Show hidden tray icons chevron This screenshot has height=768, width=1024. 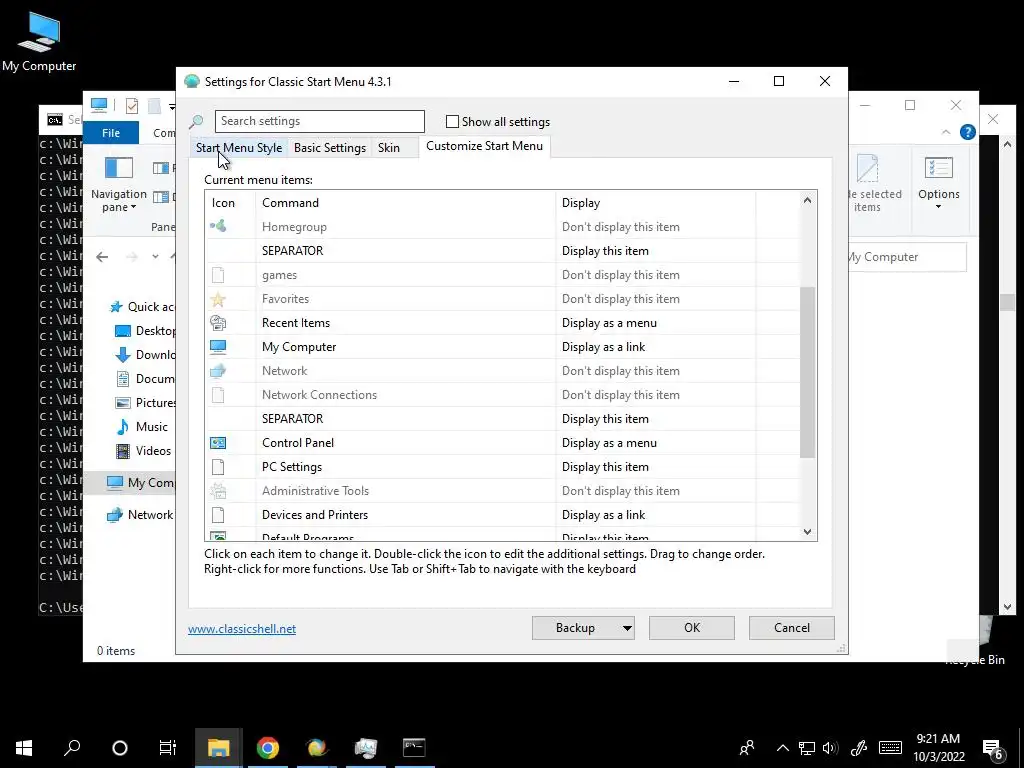click(x=782, y=748)
